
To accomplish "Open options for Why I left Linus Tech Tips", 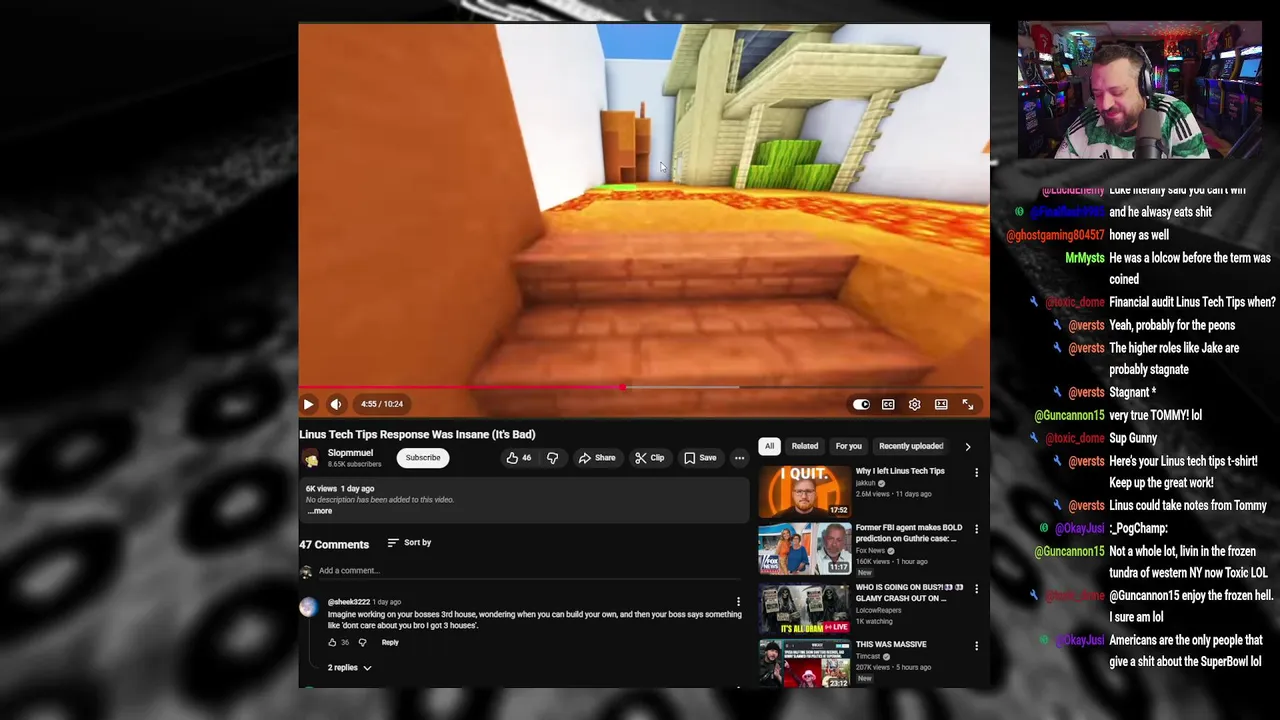I will (976, 473).
